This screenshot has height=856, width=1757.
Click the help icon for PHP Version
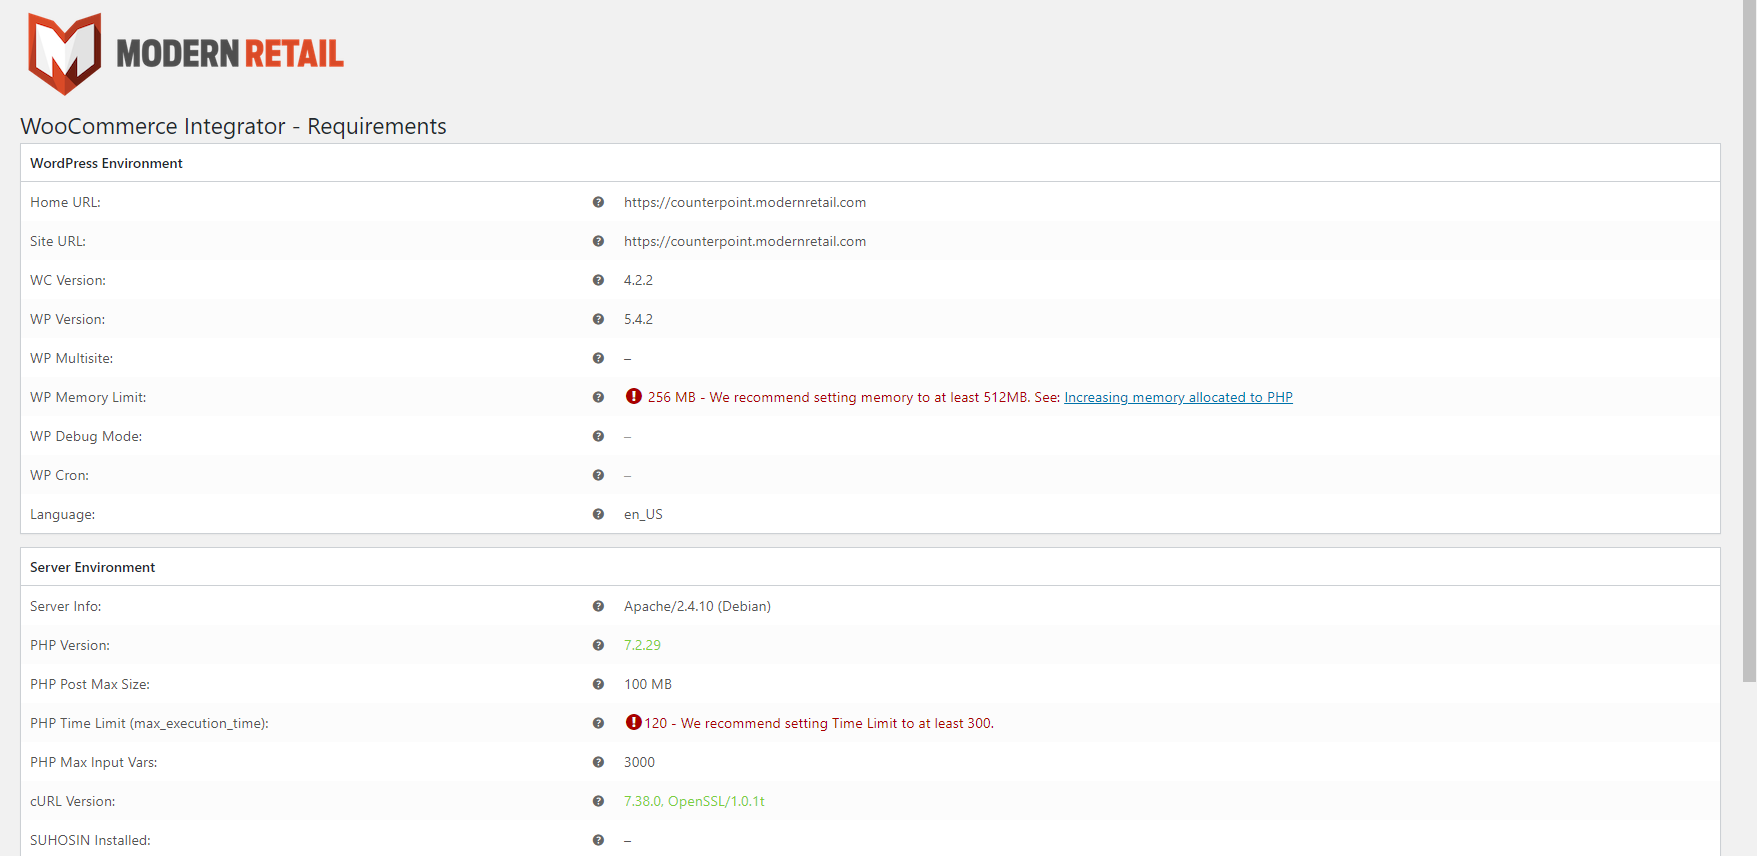click(598, 645)
